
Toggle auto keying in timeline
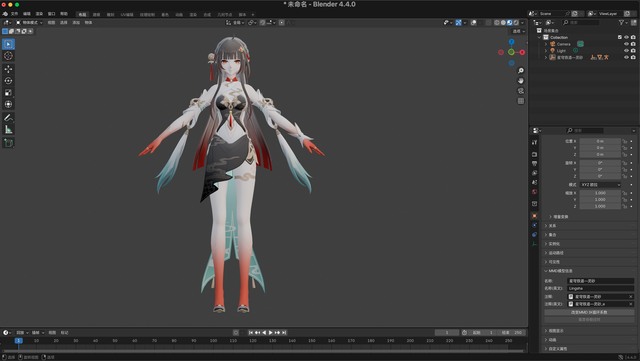click(x=236, y=332)
